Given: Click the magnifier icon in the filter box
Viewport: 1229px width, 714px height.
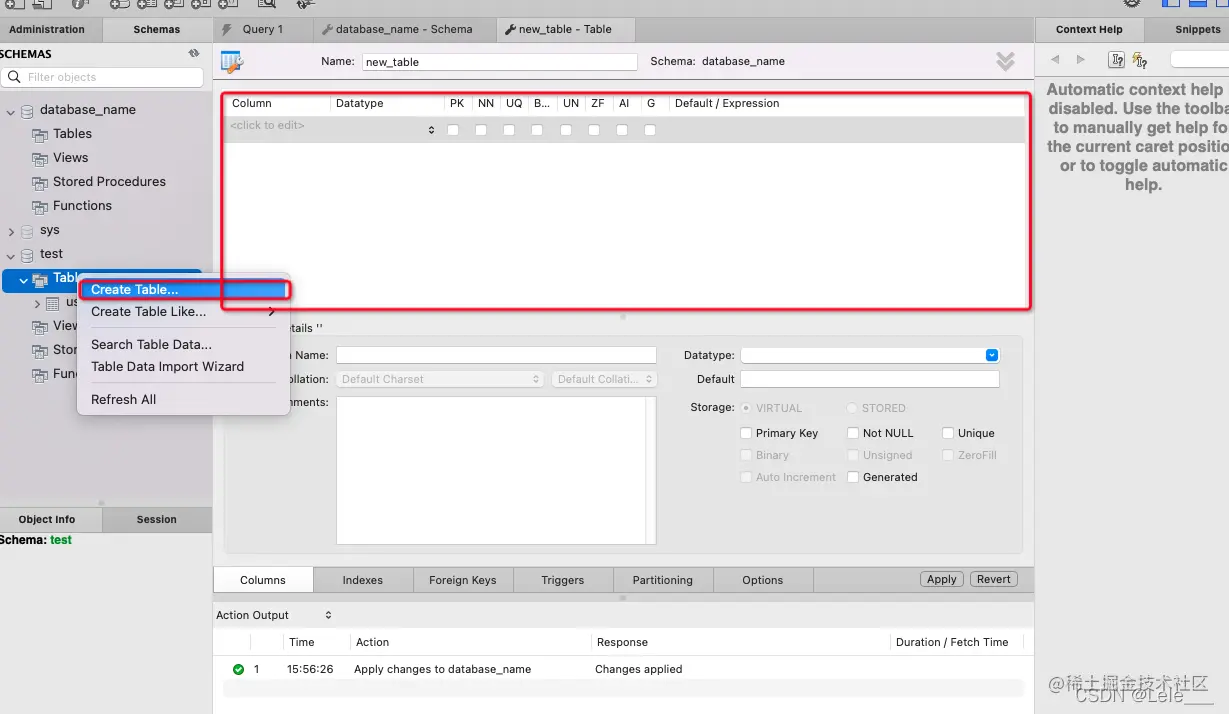Looking at the screenshot, I should [14, 77].
